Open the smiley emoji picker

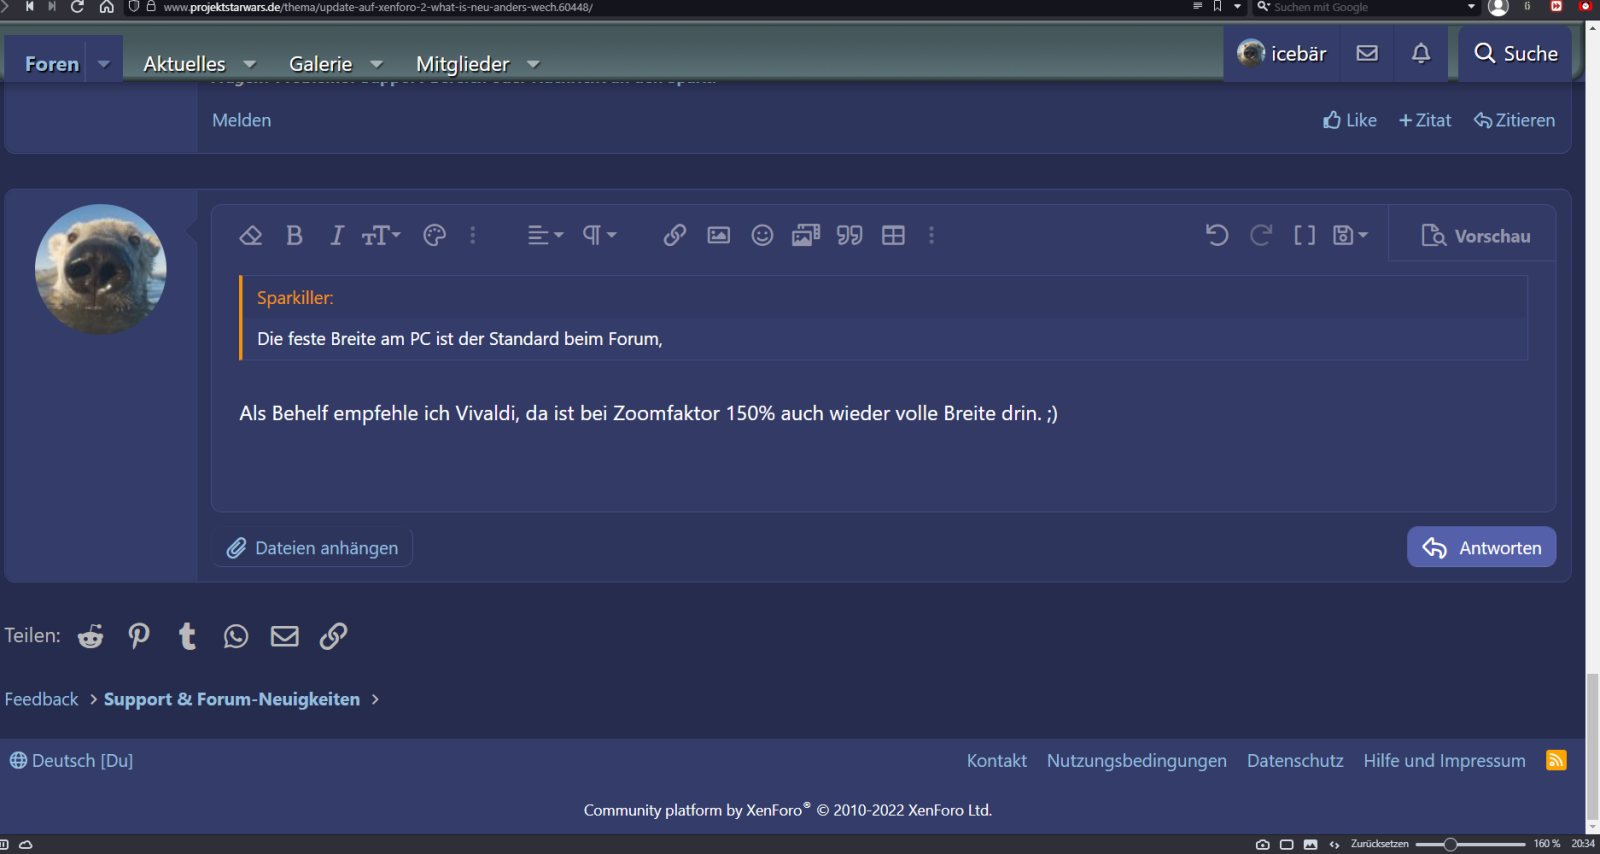[762, 236]
